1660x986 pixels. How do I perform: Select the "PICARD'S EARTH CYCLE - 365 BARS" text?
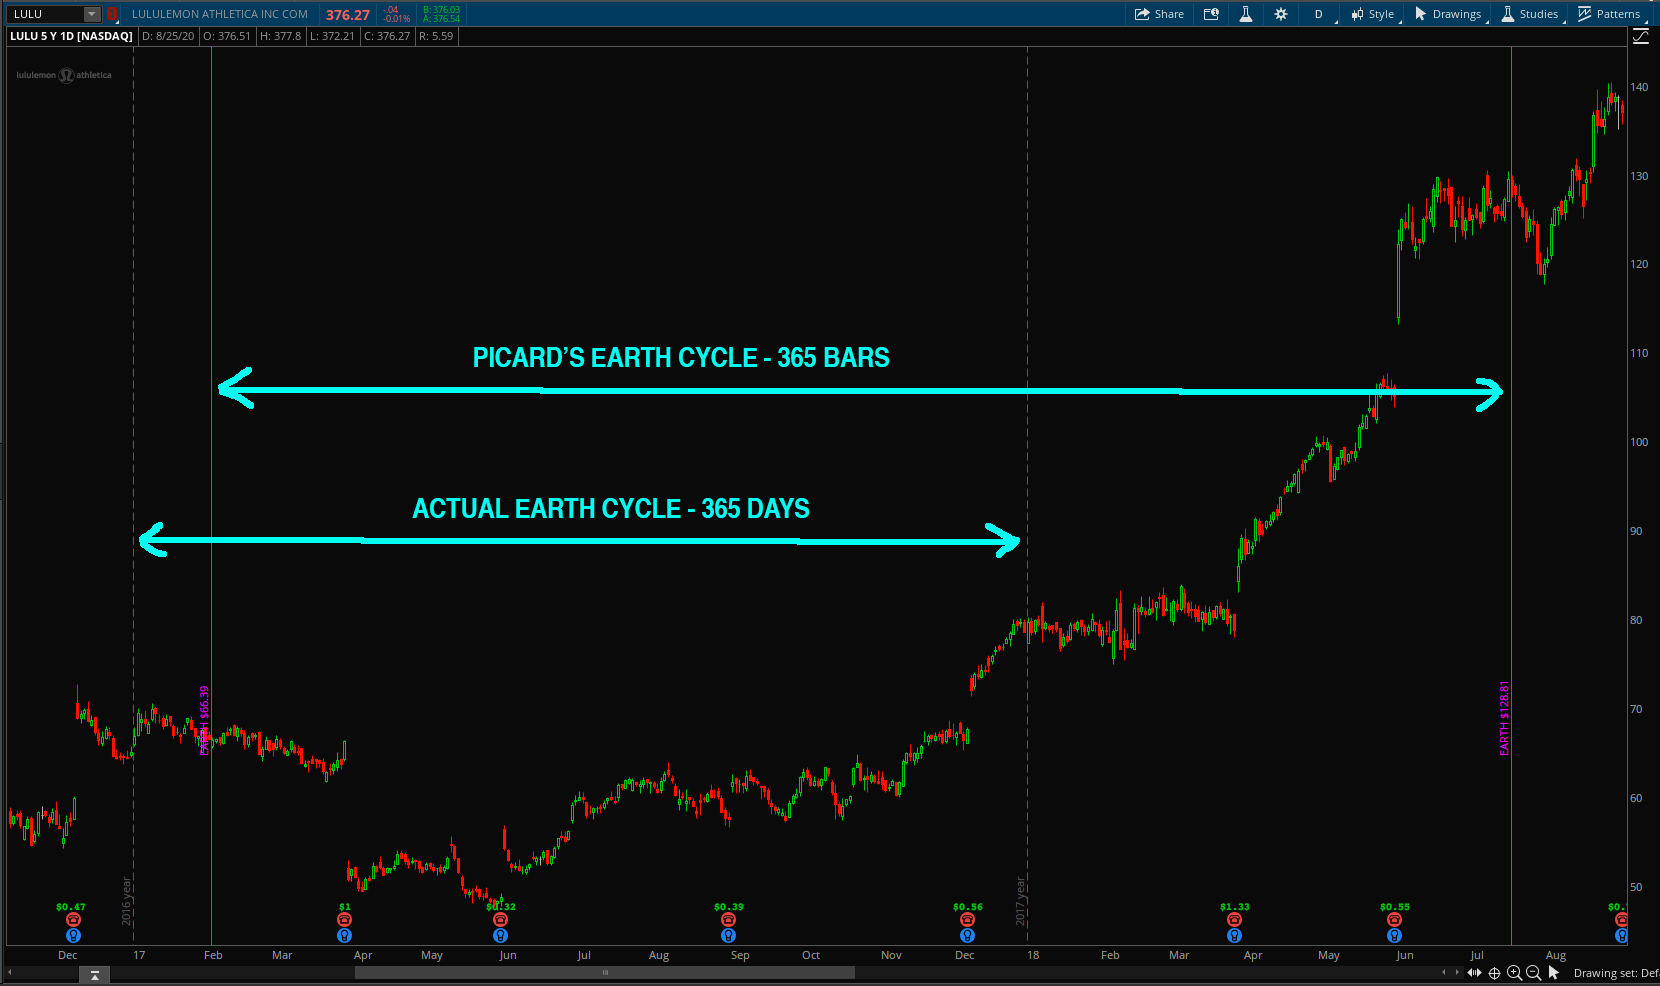[x=681, y=358]
